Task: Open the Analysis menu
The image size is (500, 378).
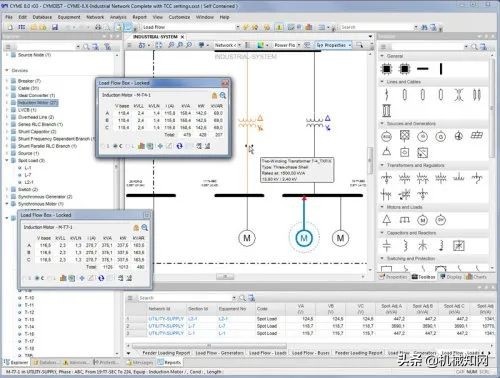Action: (x=118, y=17)
